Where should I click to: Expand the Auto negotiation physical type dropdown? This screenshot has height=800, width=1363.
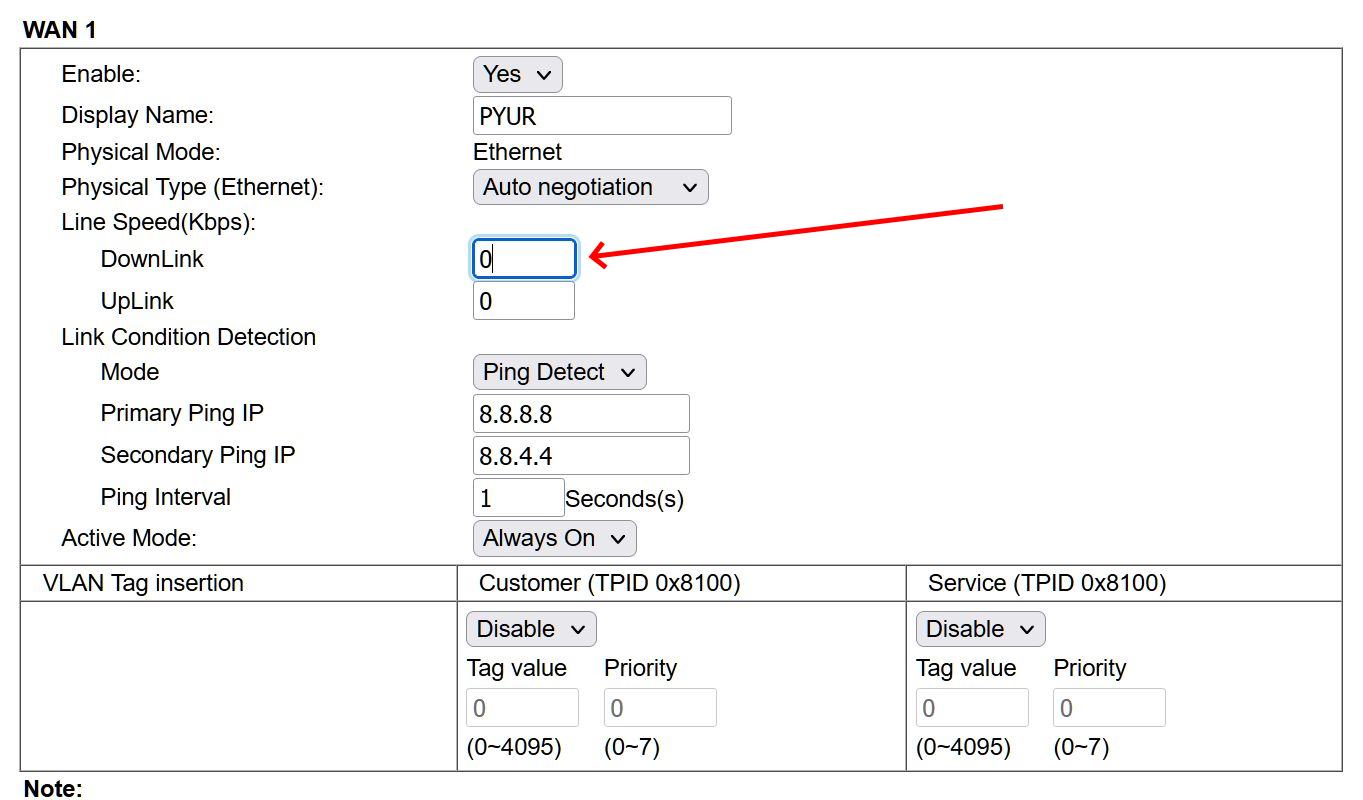pos(590,187)
